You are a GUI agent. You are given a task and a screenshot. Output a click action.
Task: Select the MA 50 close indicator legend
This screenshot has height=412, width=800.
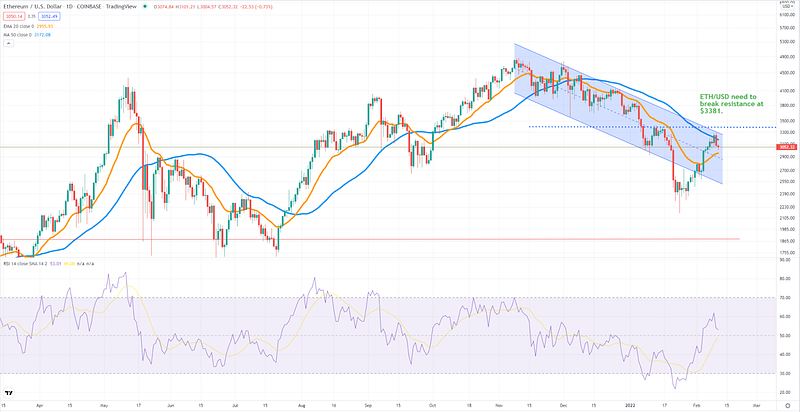click(x=16, y=35)
